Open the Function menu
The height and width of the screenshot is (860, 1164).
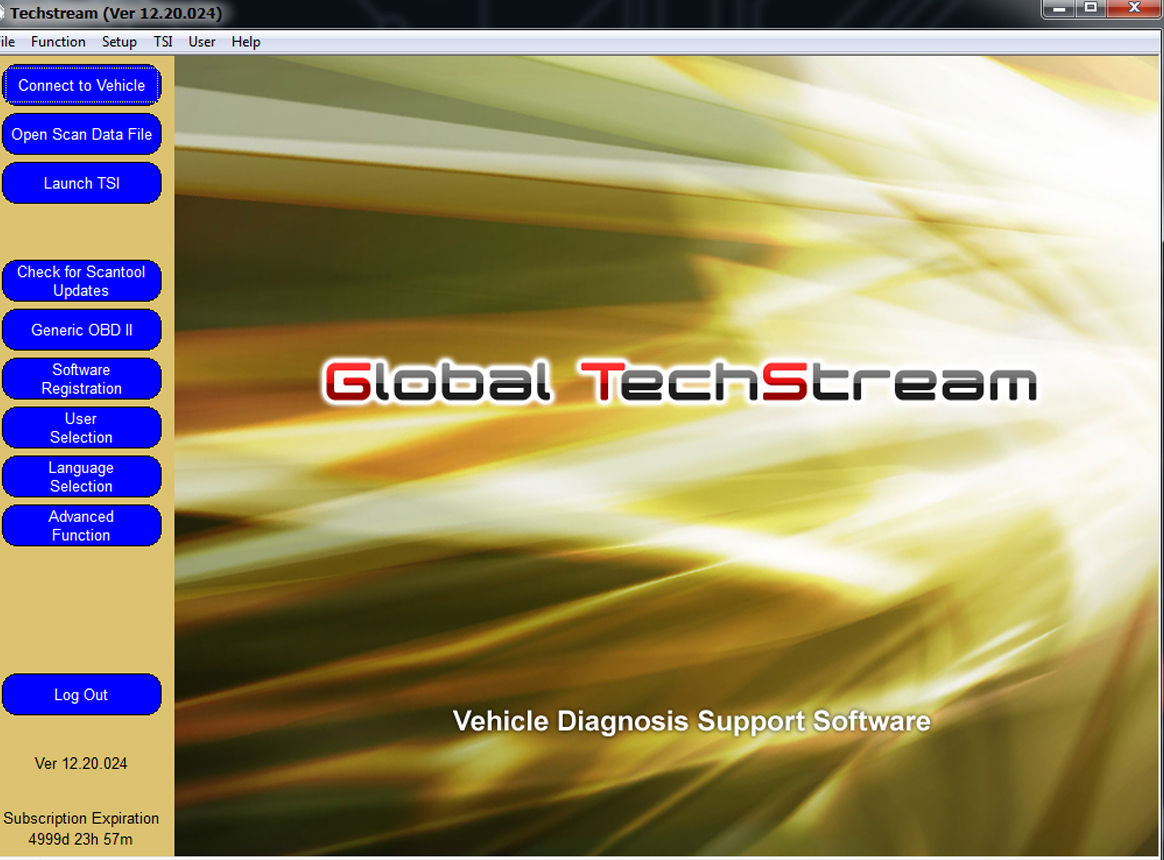(58, 42)
